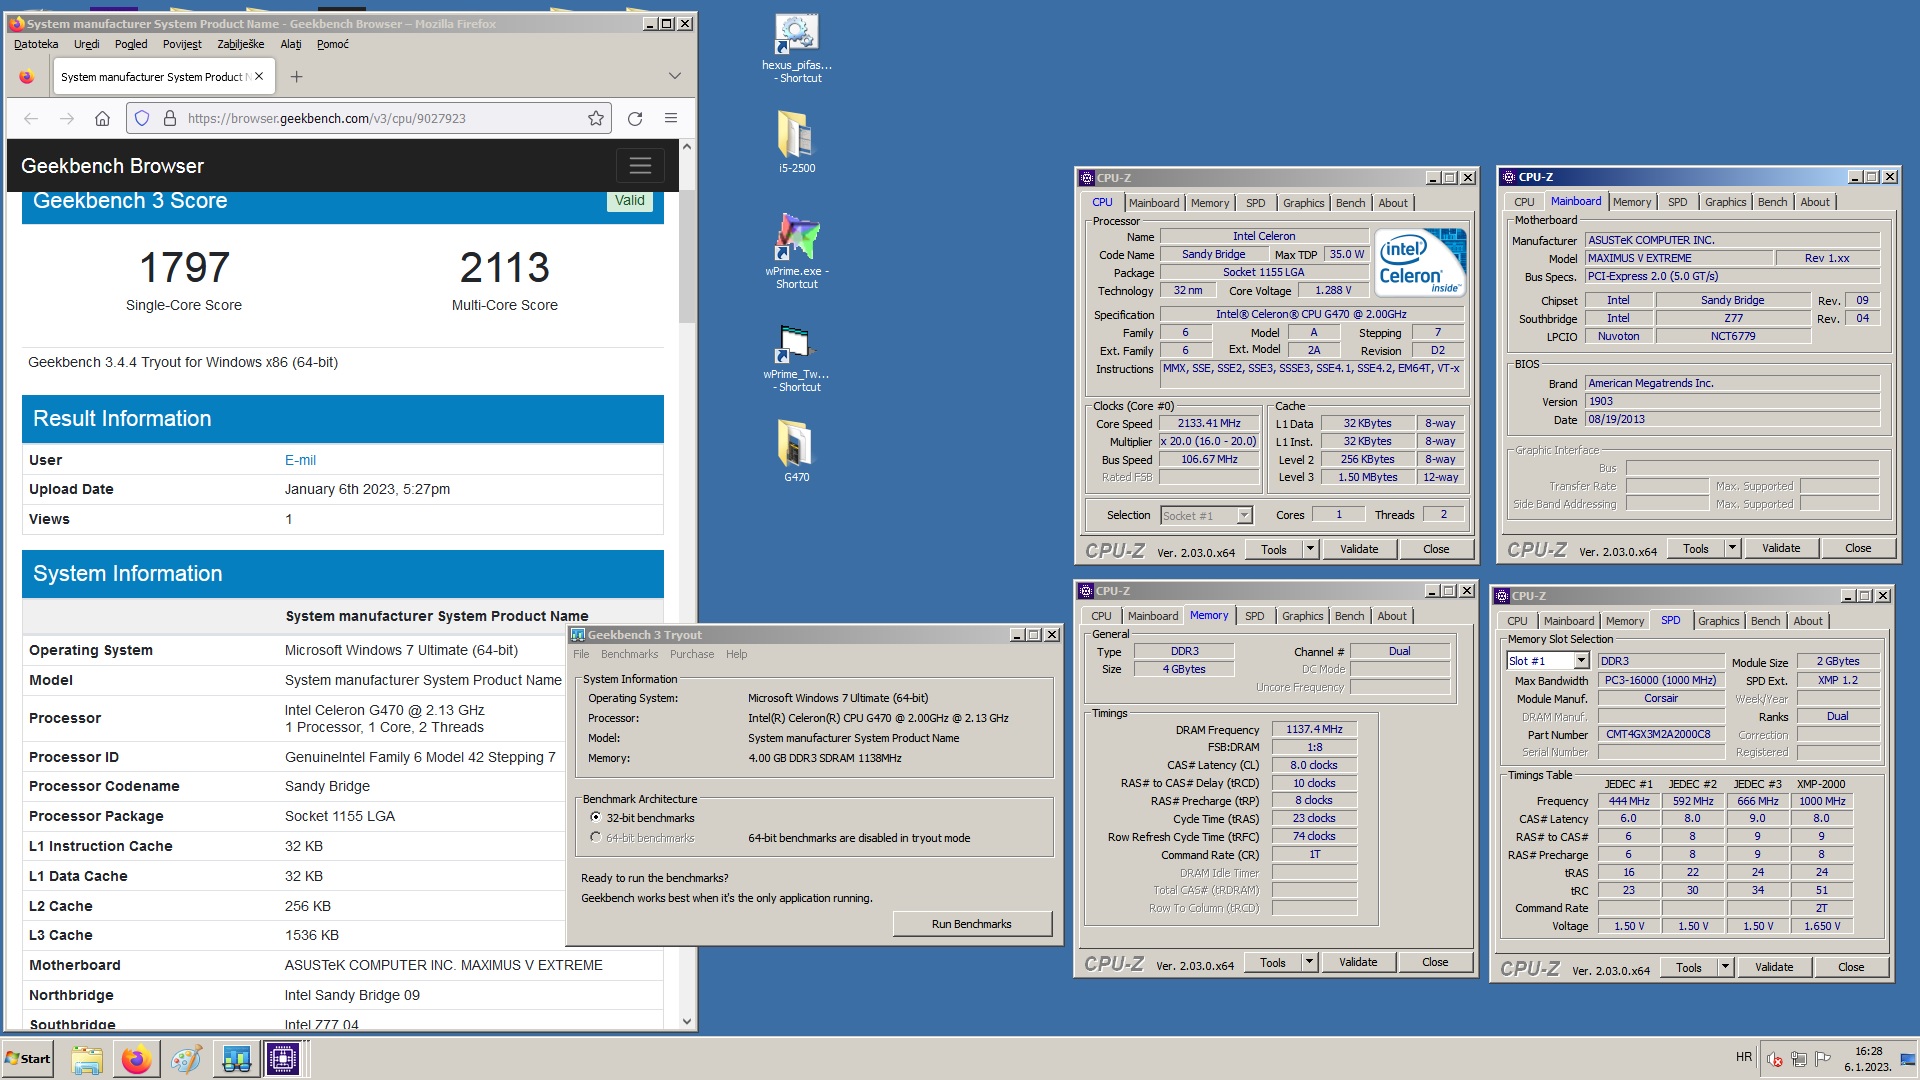This screenshot has height=1080, width=1920.
Task: Reload the Geekbench page
Action: [x=635, y=118]
